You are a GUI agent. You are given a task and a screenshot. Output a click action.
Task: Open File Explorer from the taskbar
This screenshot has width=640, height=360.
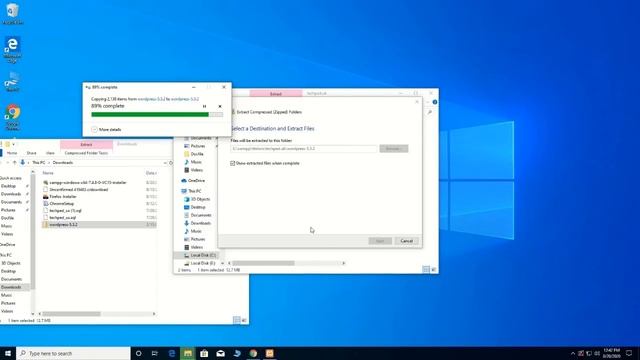[188, 353]
